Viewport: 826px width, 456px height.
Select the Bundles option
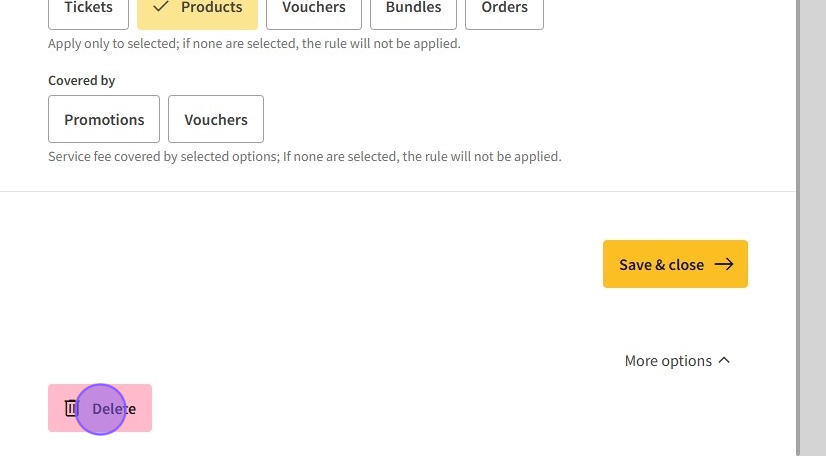[413, 10]
